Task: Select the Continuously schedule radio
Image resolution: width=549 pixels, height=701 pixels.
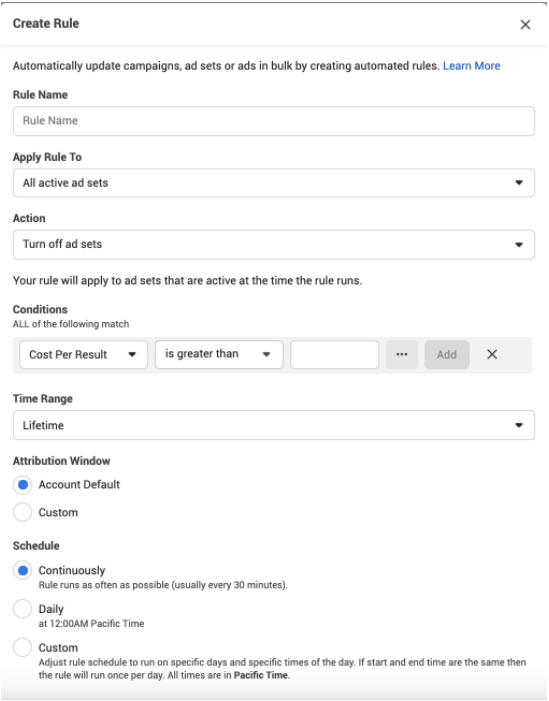Action: point(22,570)
